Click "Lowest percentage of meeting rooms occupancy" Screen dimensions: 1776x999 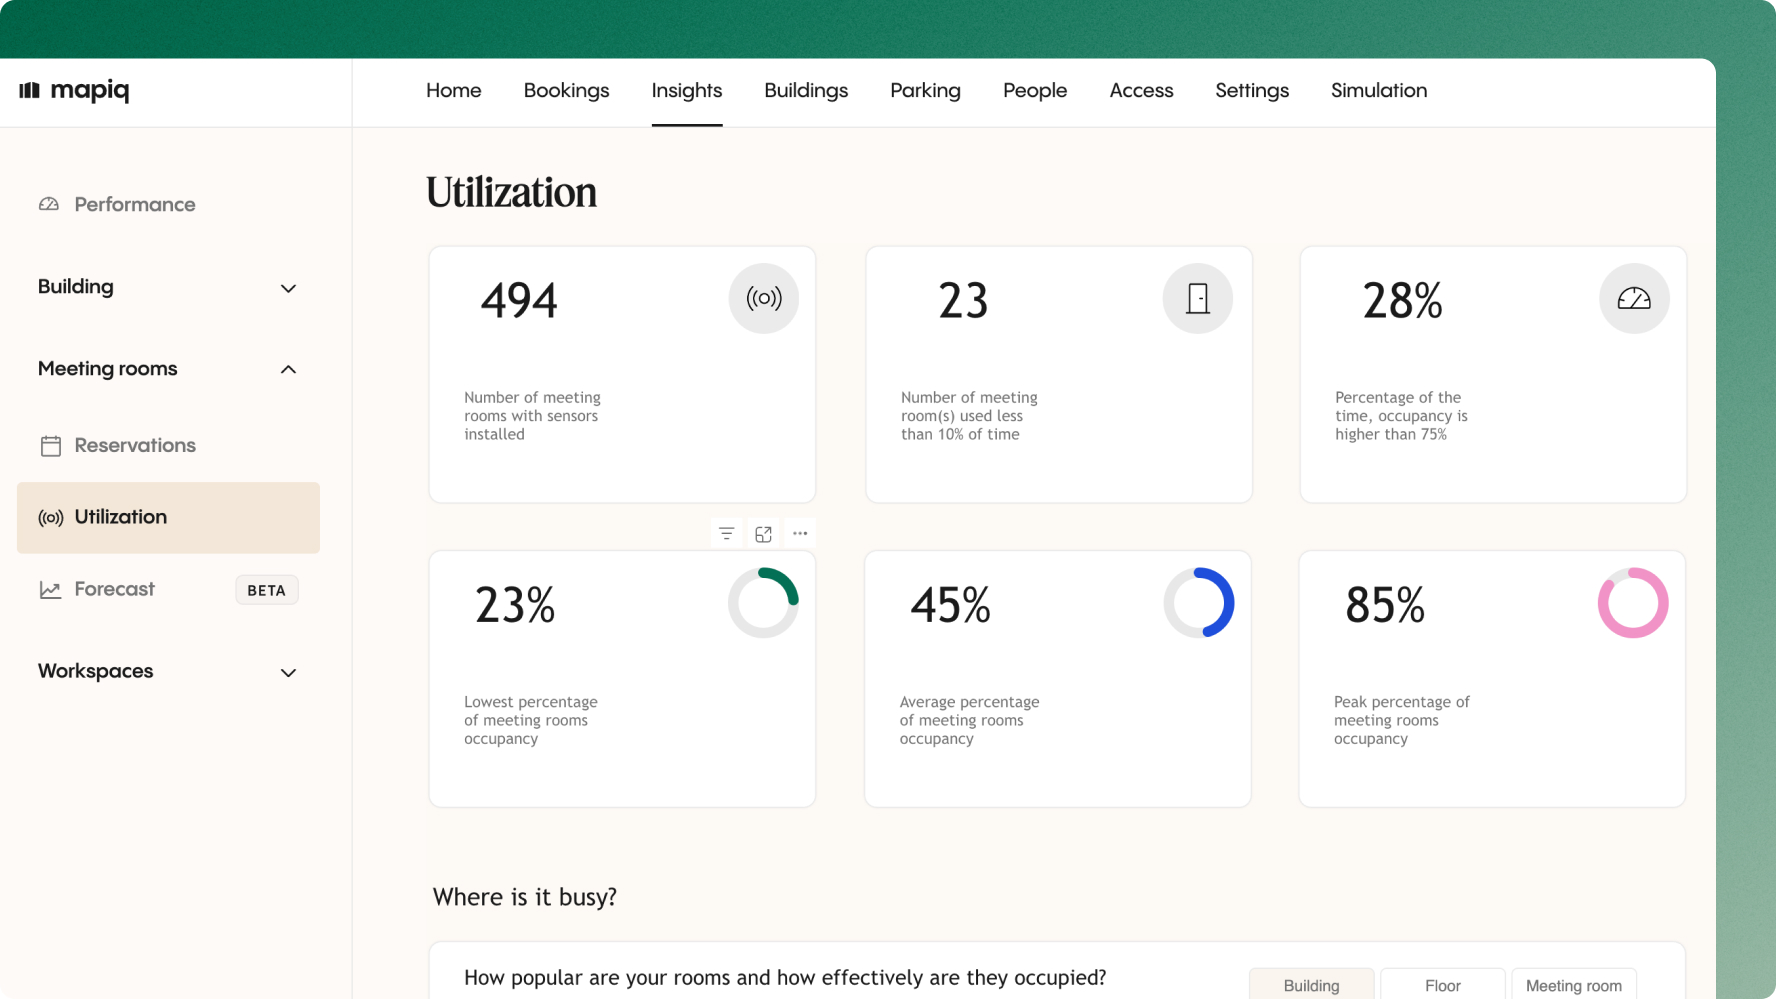coord(531,720)
